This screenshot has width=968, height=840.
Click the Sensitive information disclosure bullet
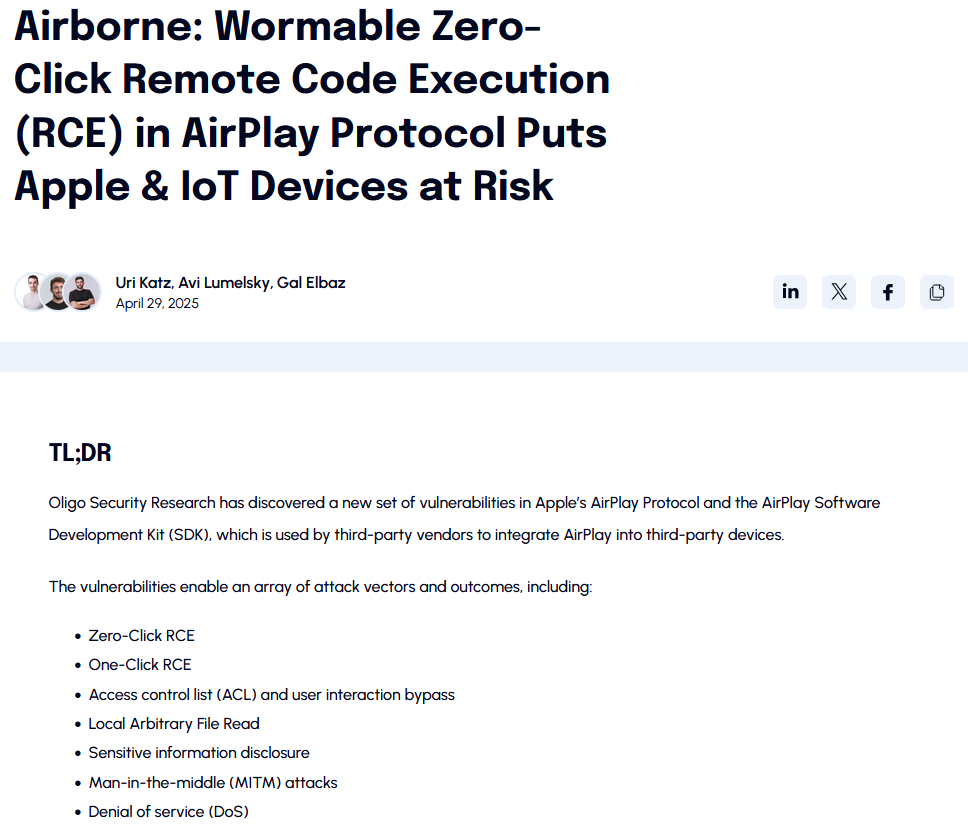[199, 752]
